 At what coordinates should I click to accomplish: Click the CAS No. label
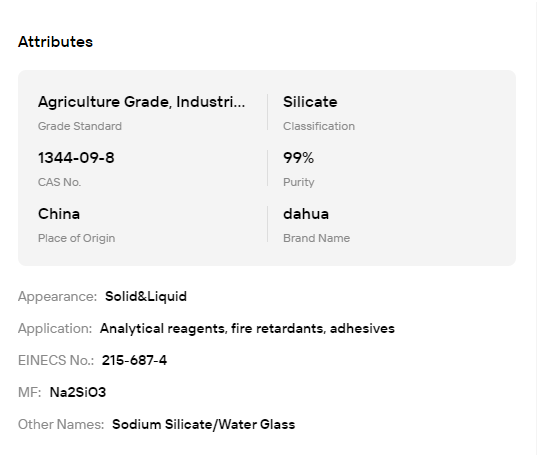pos(59,182)
